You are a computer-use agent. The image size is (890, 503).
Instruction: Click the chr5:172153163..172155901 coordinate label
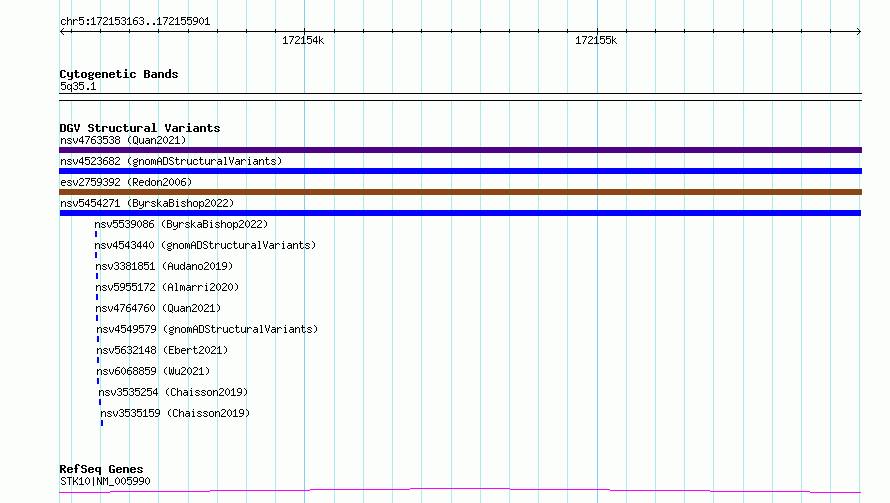point(135,22)
